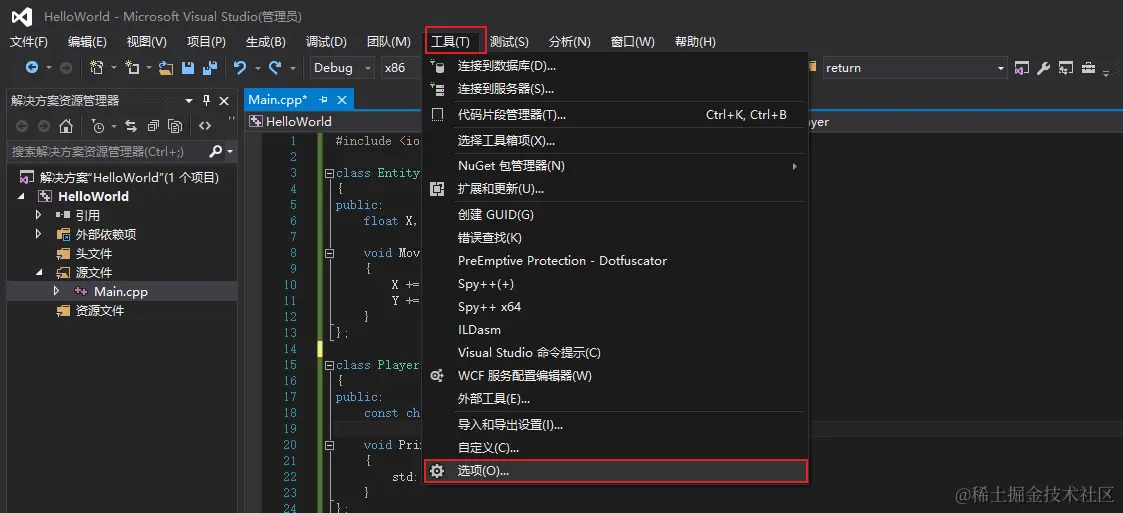Image resolution: width=1123 pixels, height=513 pixels.
Task: Click the add new item toolbar icon
Action: 132,67
